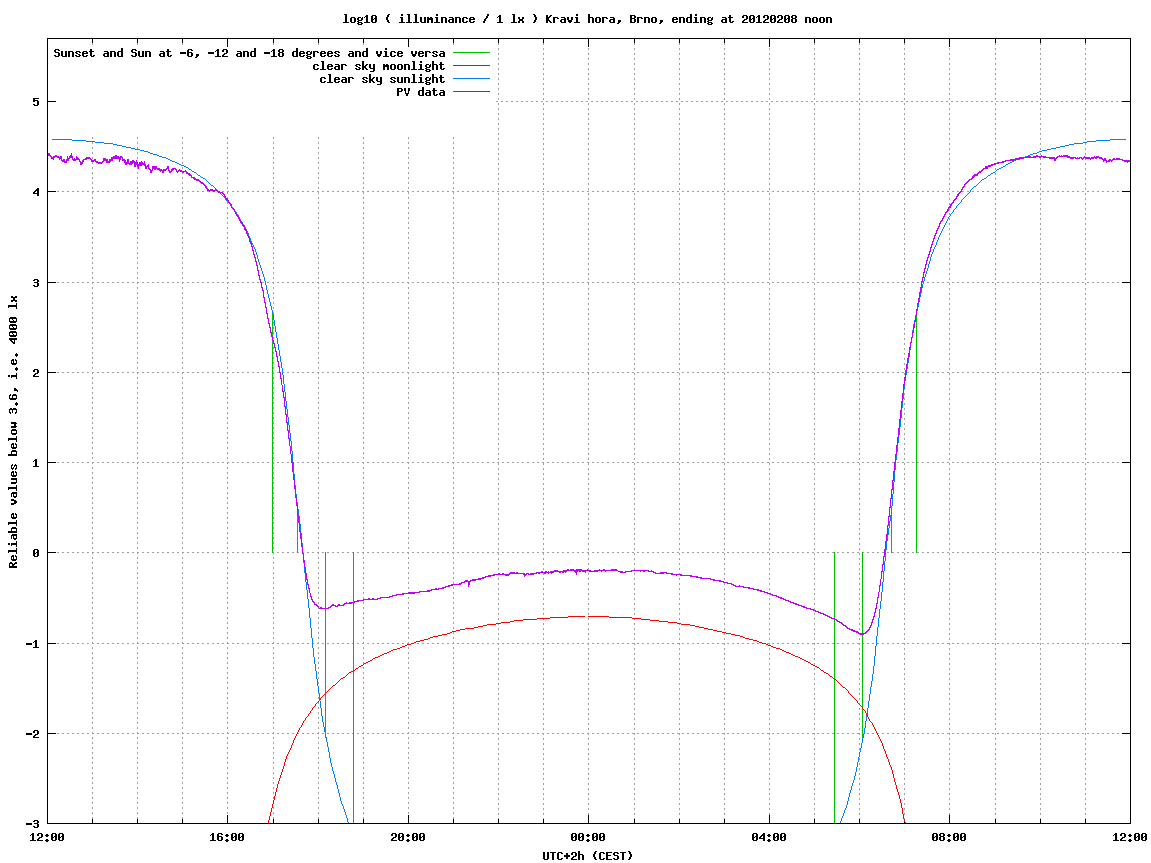This screenshot has height=863, width=1151.
Task: Click y-axis tick label 3
Action: coord(35,283)
